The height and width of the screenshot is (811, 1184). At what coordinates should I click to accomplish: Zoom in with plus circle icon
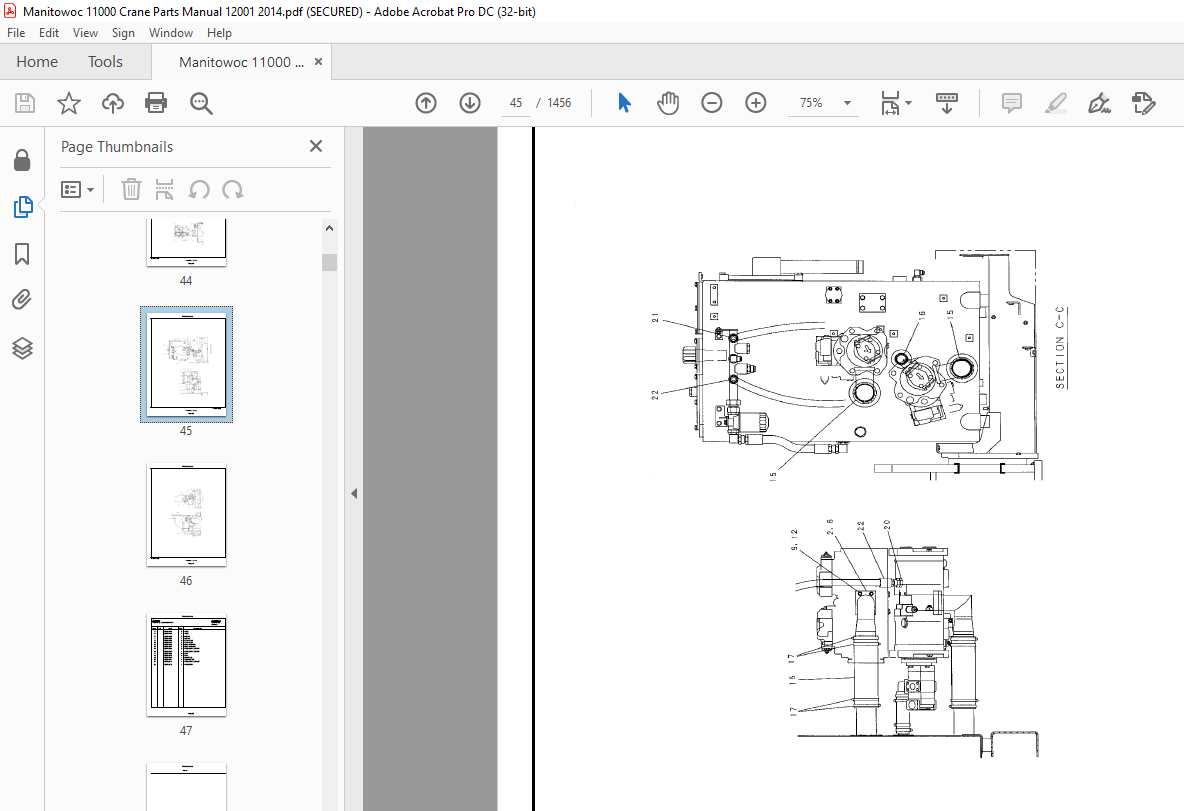[x=755, y=103]
